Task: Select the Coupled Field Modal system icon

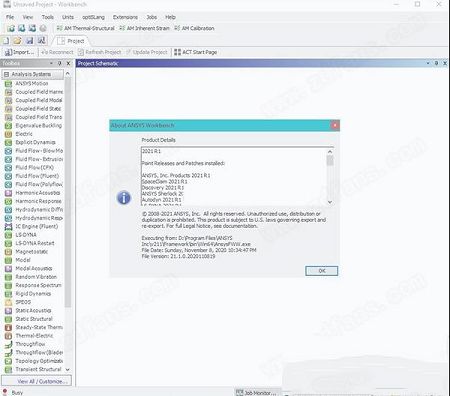Action: (8, 100)
